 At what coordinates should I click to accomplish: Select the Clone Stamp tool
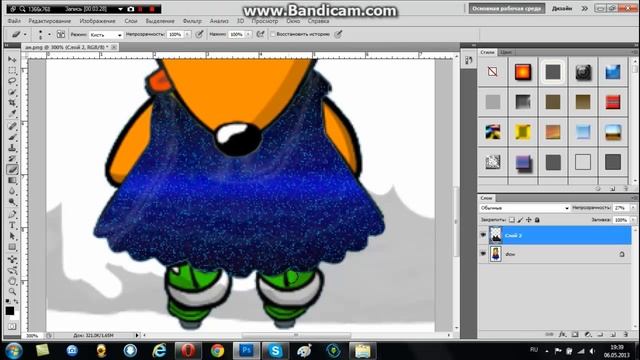[x=12, y=148]
